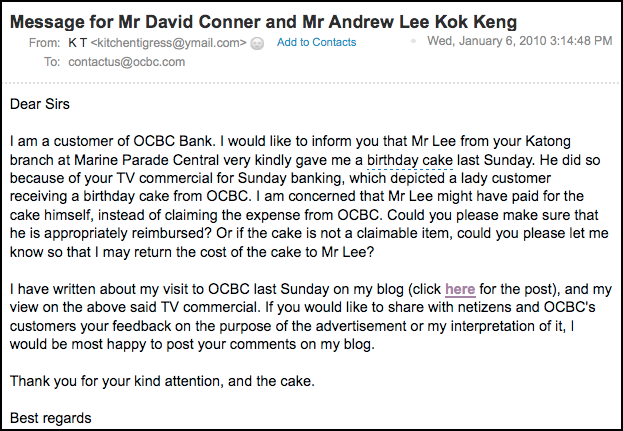Screen dimensions: 623x431
Task: Click the dotted-underlined 'birthday cake' link
Action: [410, 160]
